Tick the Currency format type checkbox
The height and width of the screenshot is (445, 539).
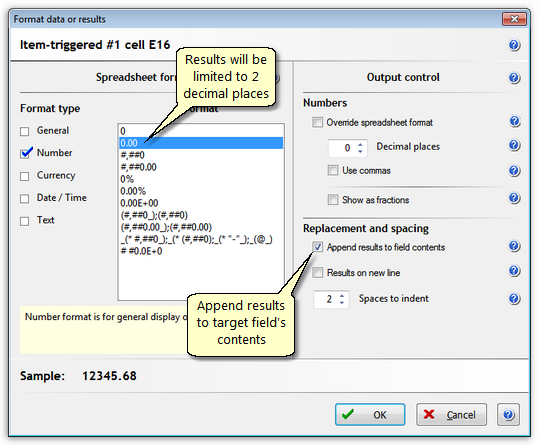(24, 176)
